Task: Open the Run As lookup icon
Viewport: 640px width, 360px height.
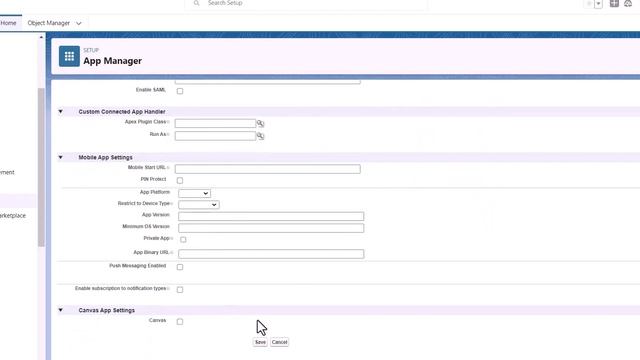Action: [x=260, y=136]
